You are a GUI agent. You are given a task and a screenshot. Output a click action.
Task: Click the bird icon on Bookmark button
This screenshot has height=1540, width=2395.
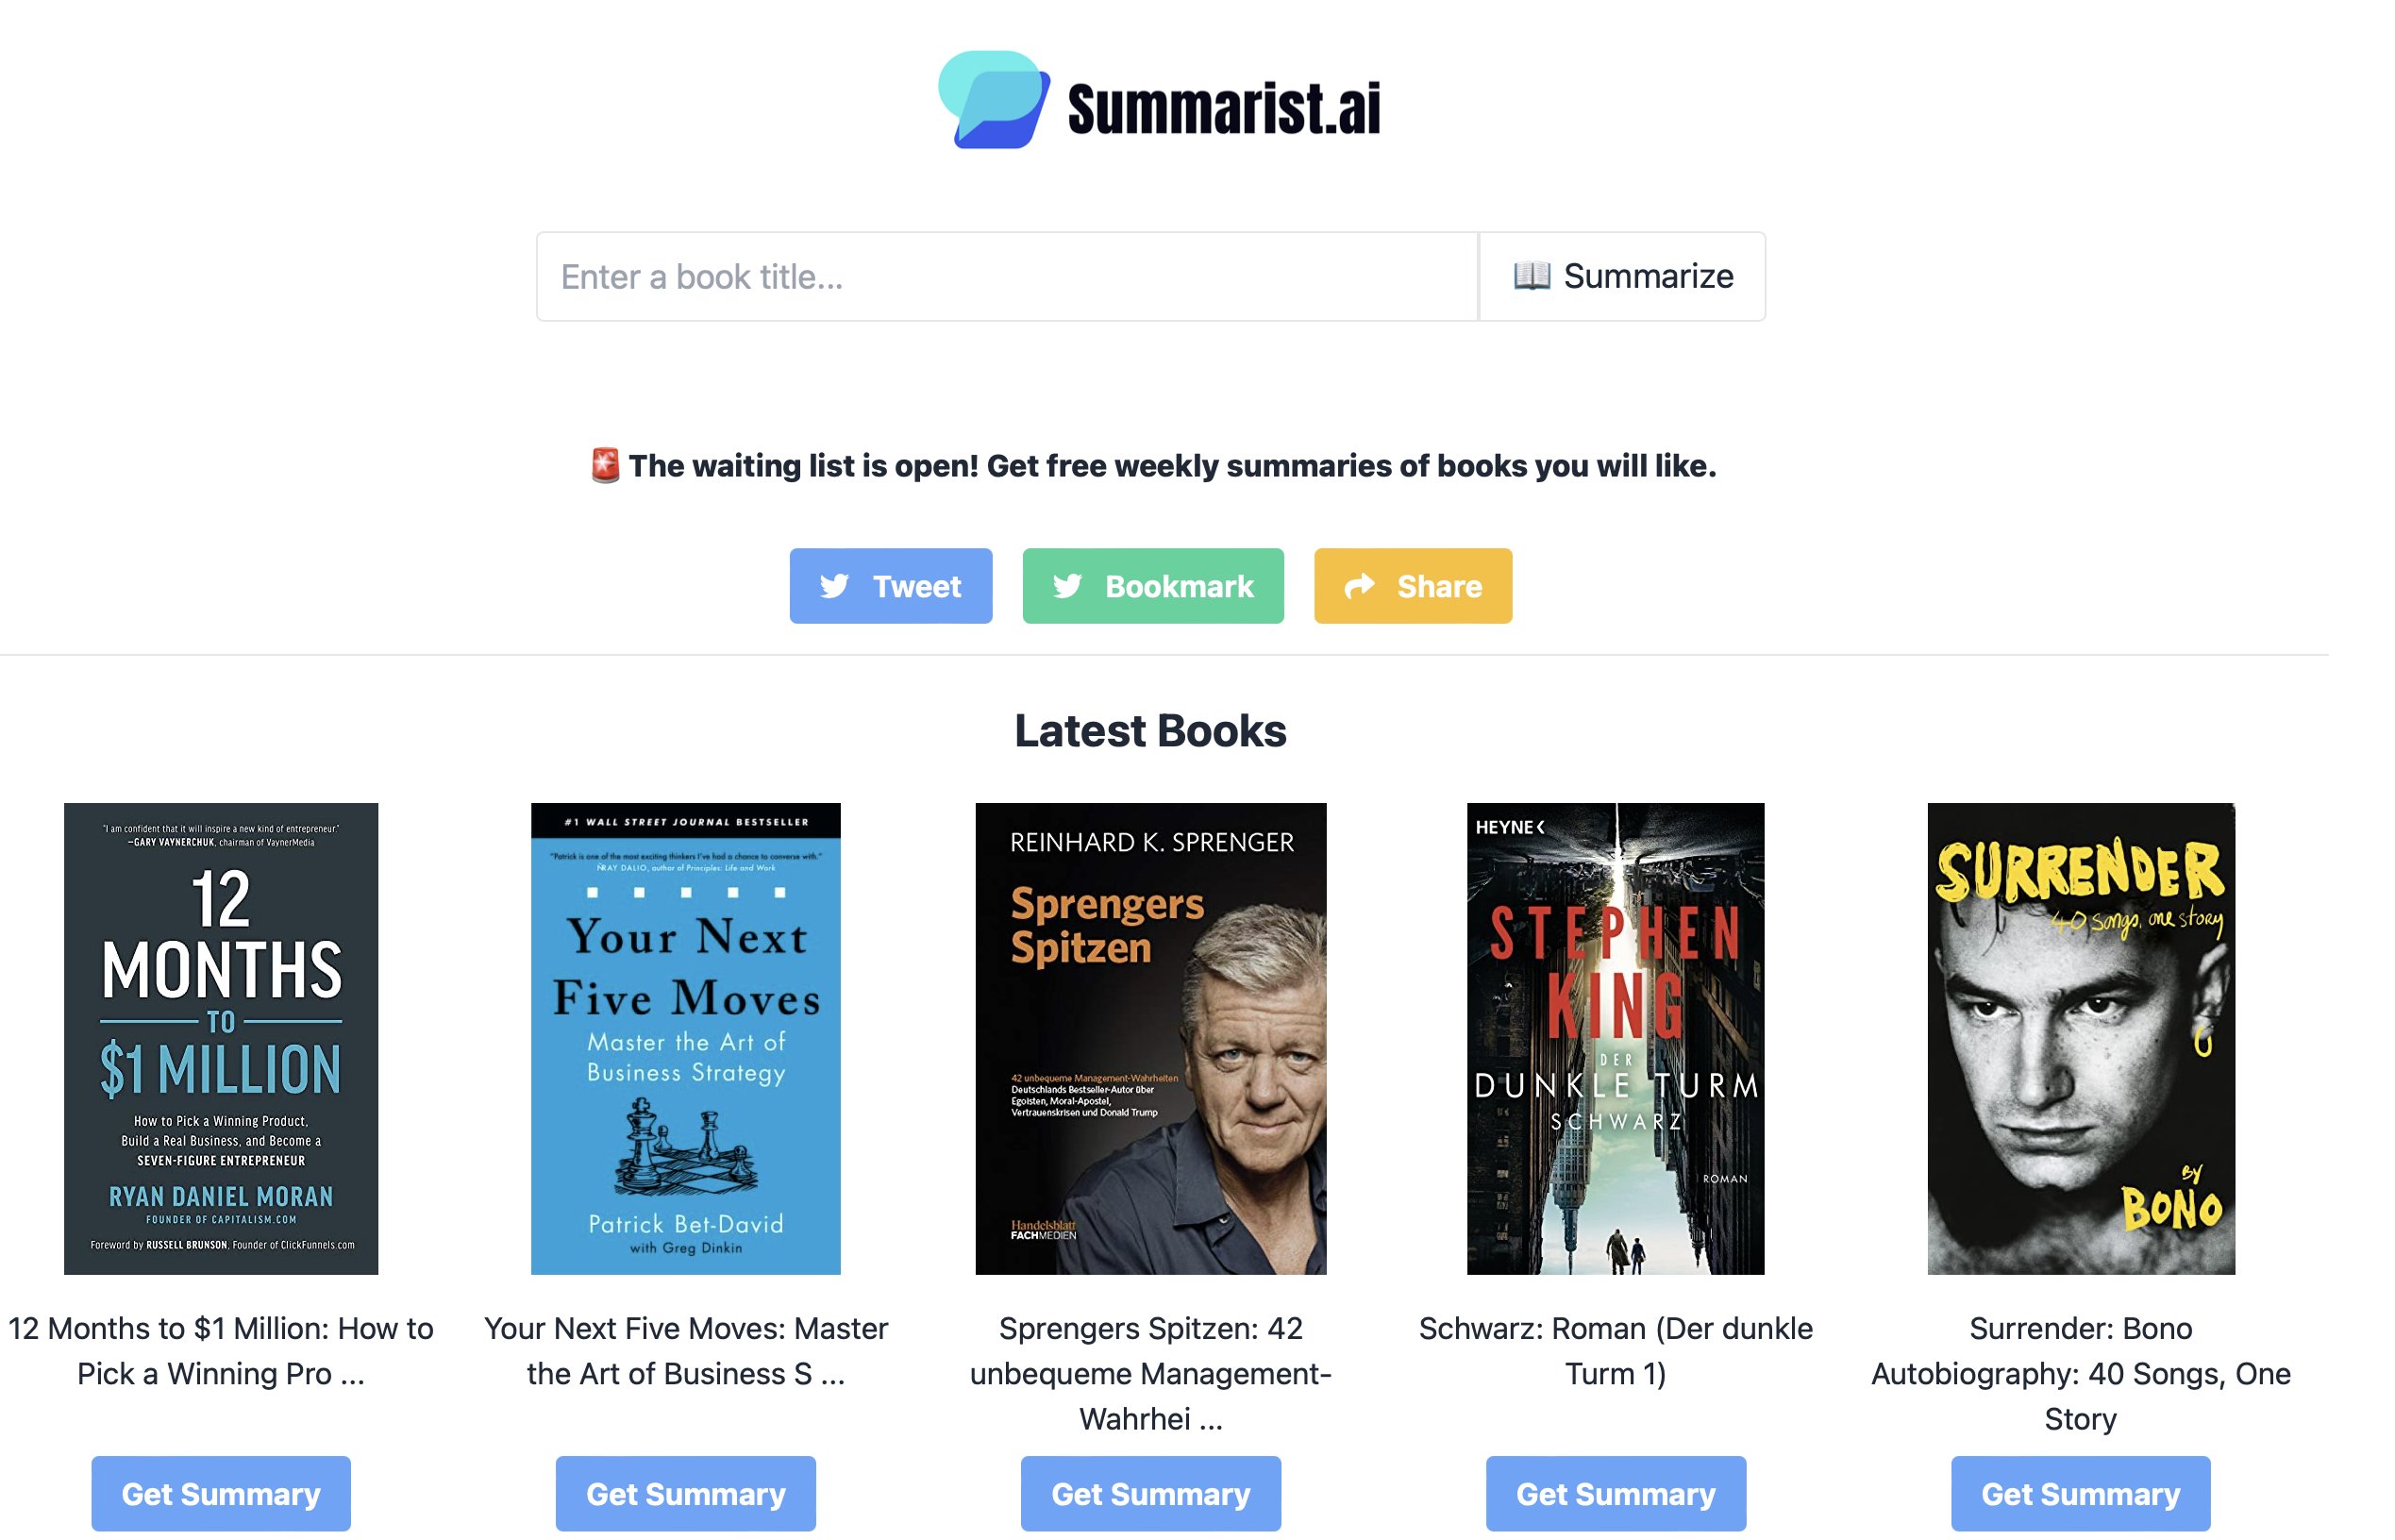click(x=1067, y=586)
